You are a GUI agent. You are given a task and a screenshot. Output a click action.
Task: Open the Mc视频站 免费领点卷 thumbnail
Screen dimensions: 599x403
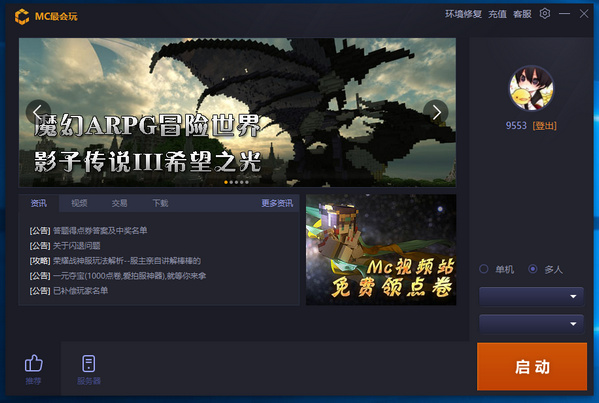click(381, 249)
